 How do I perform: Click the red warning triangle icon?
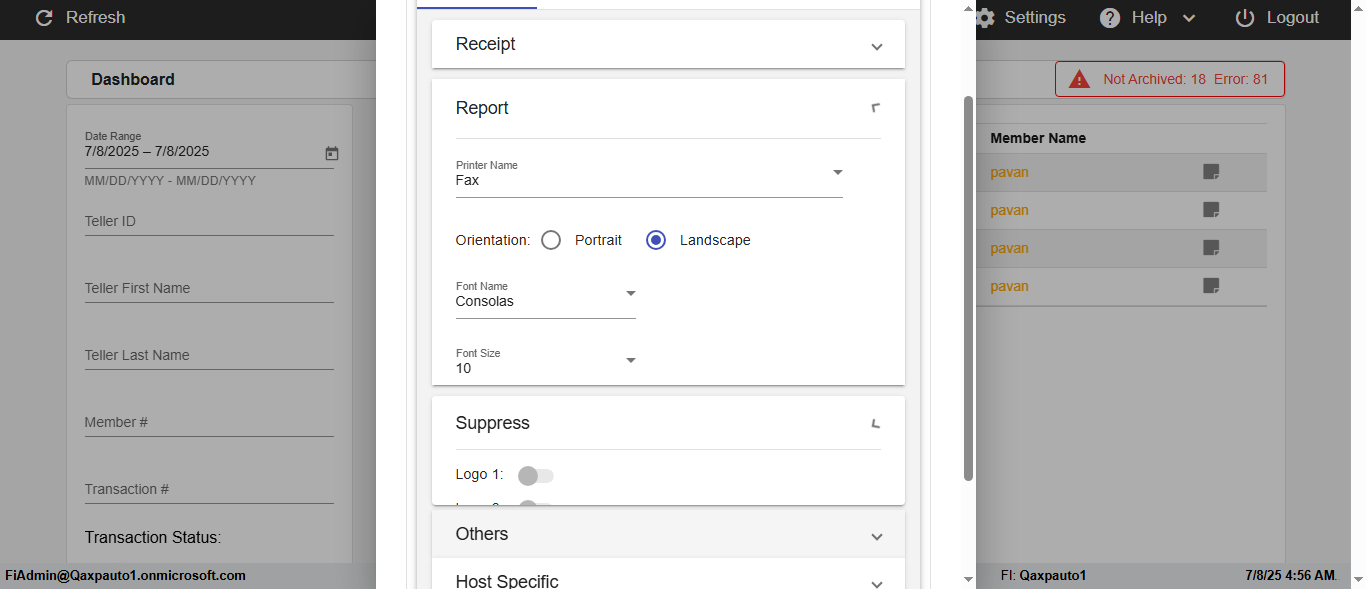tap(1079, 79)
